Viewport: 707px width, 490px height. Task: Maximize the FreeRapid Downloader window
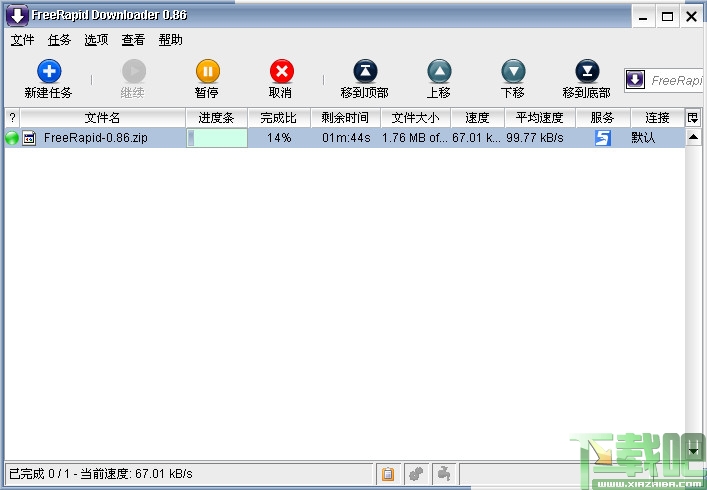(667, 17)
